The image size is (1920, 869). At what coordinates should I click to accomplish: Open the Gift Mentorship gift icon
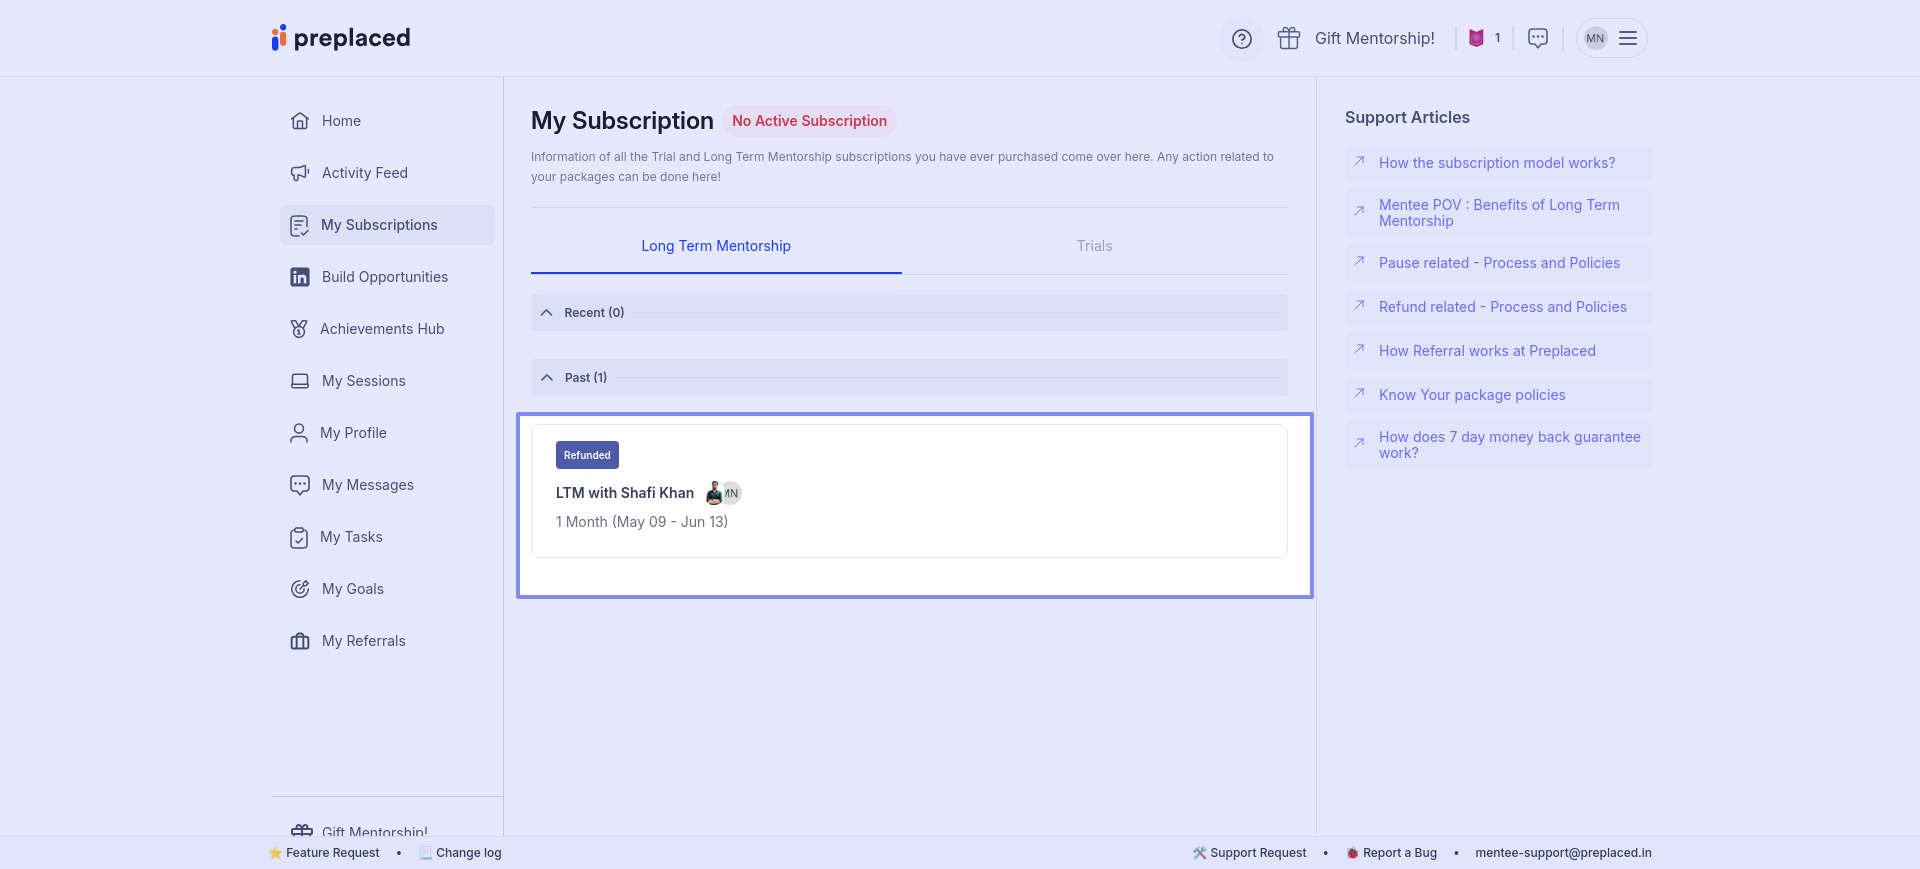1289,39
